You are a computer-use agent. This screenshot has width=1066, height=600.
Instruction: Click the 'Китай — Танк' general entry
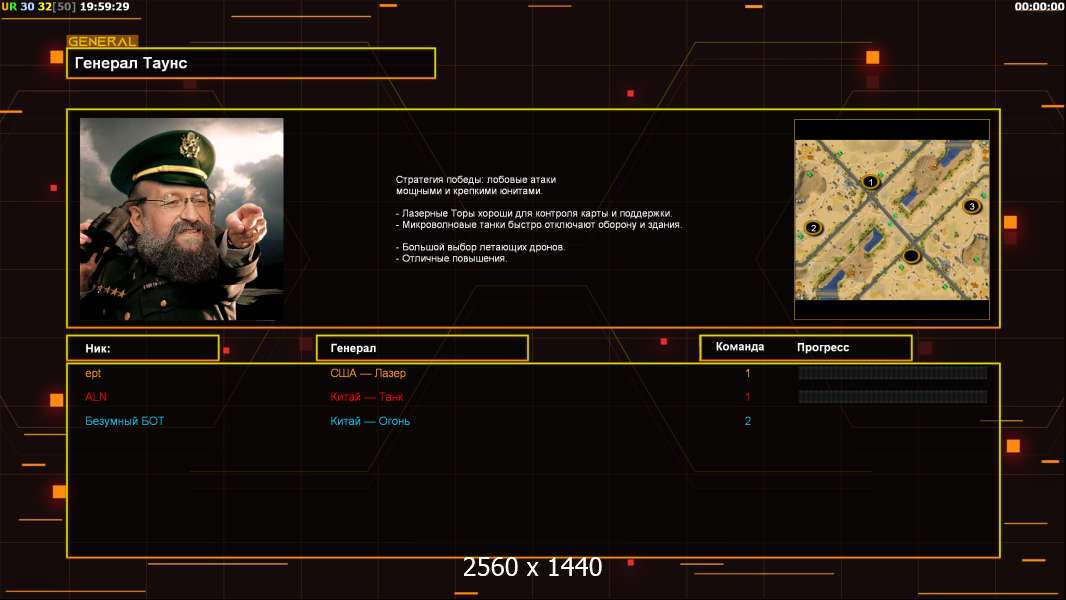point(366,397)
